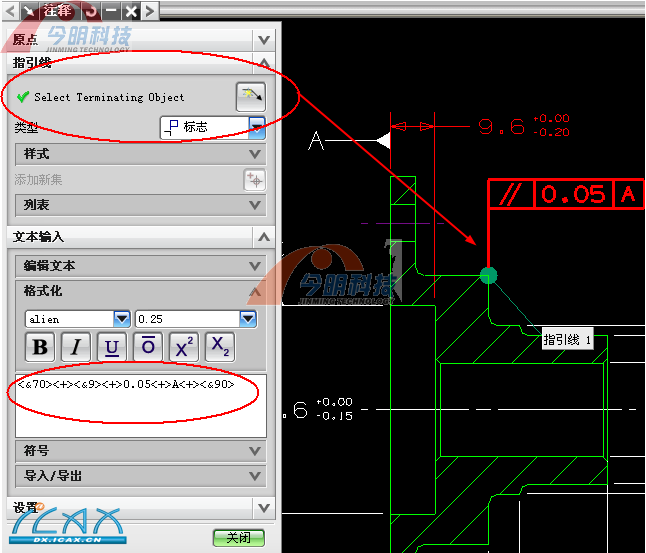Toggle italic text formatting
Image resolution: width=646 pixels, height=553 pixels.
(x=76, y=347)
